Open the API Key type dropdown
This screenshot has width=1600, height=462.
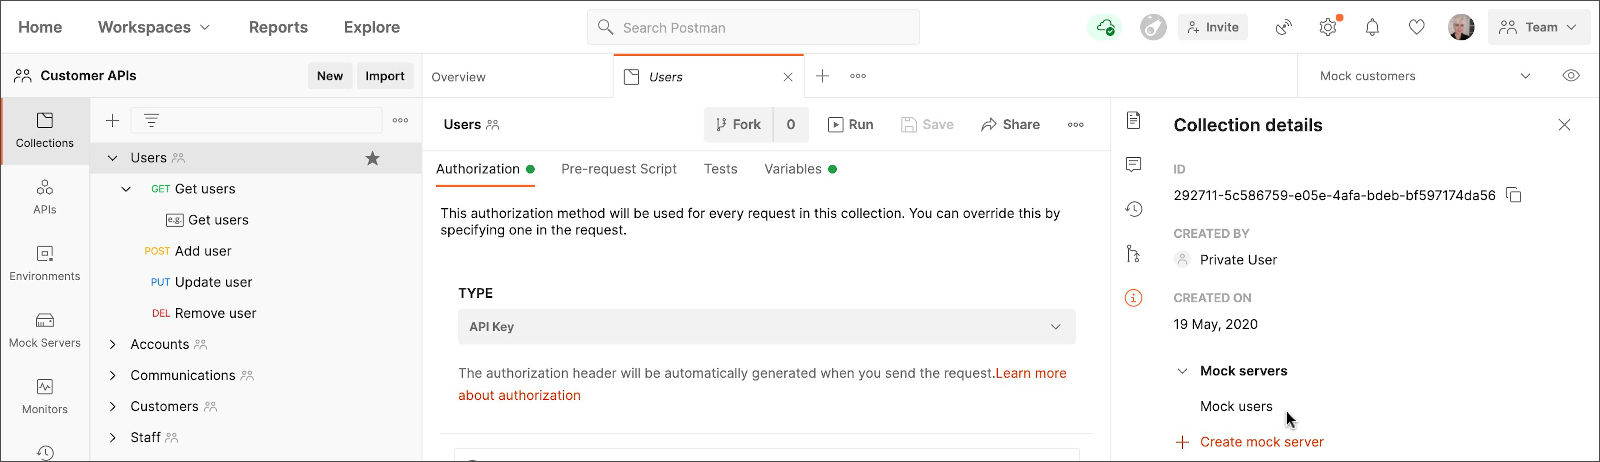point(766,327)
